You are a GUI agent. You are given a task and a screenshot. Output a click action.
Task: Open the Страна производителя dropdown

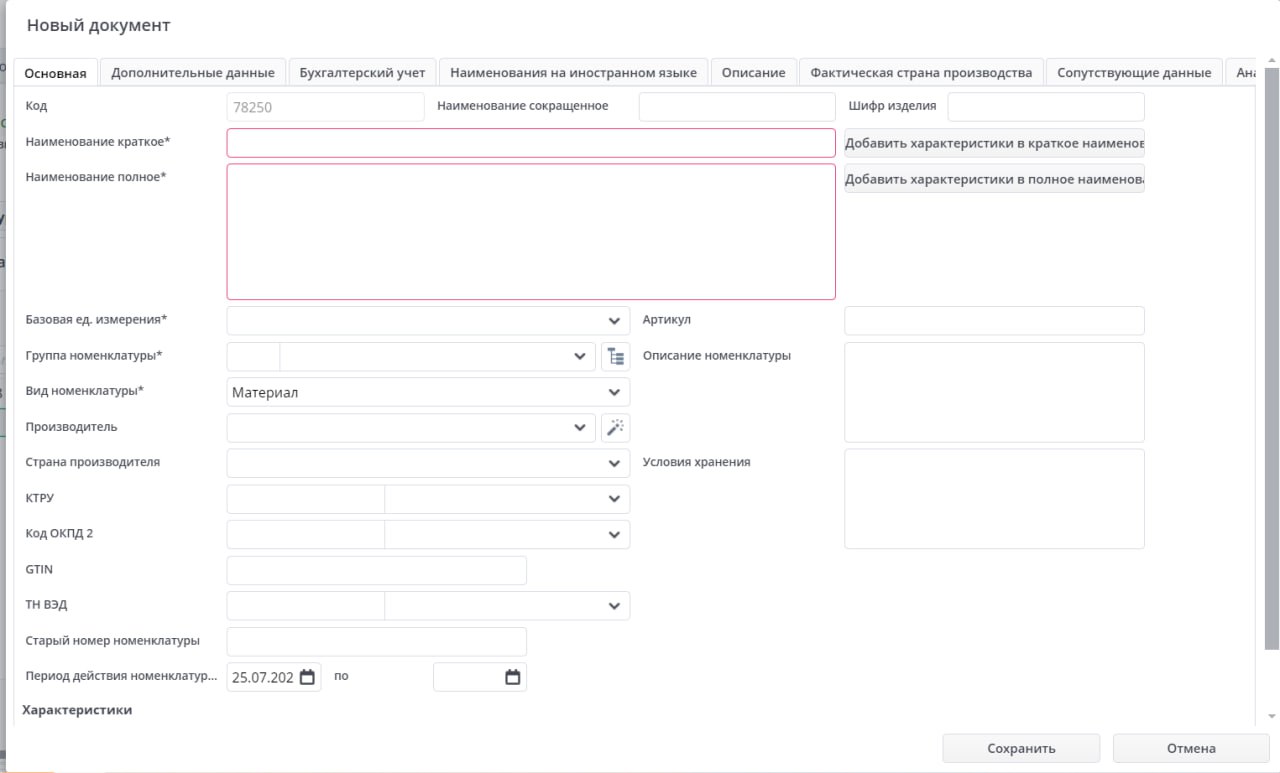pyautogui.click(x=613, y=464)
